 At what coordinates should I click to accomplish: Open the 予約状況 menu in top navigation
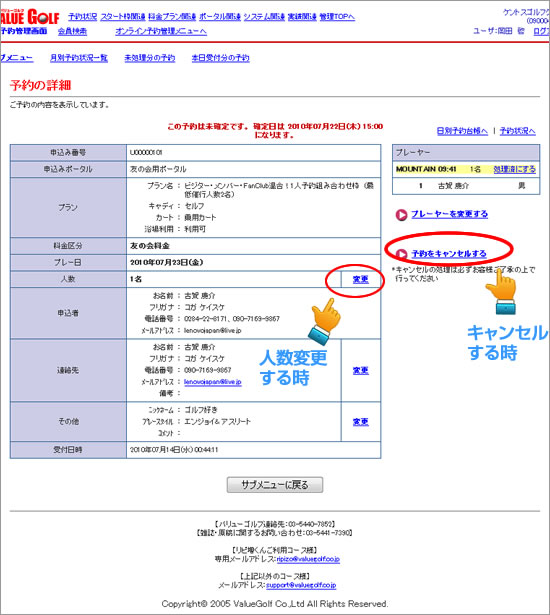(x=82, y=16)
